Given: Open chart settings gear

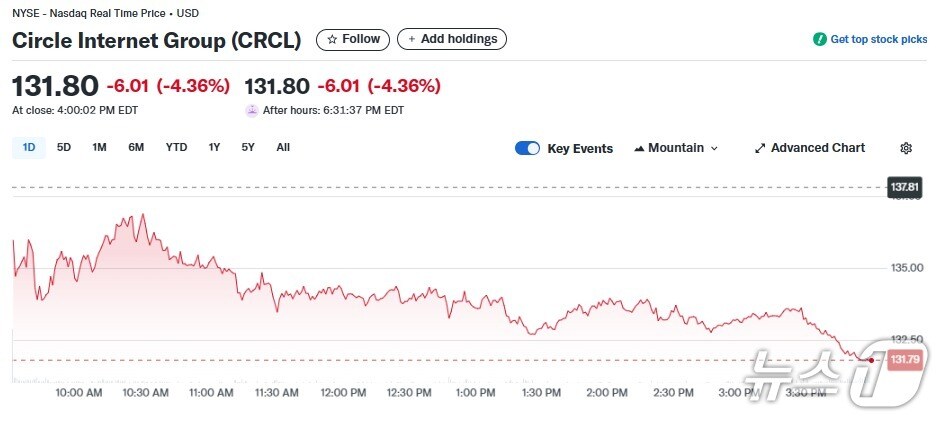Looking at the screenshot, I should [x=906, y=148].
